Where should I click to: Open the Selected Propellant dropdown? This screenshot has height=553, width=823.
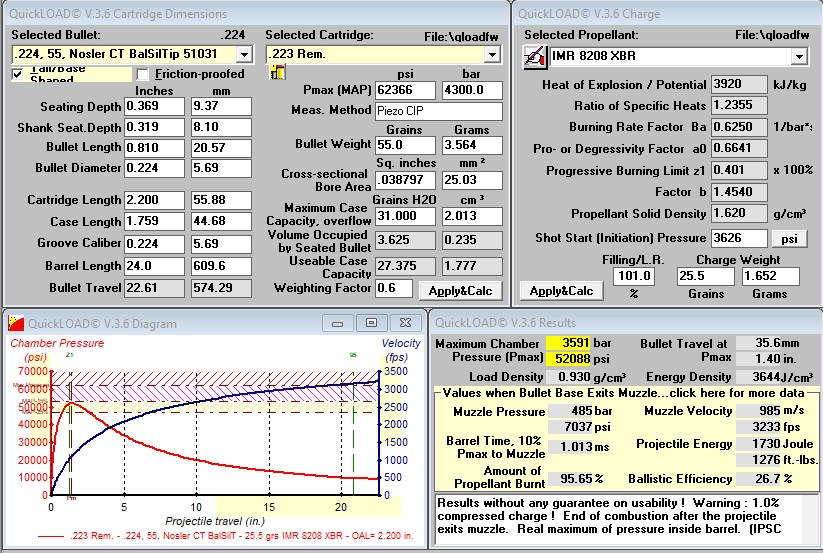[x=798, y=56]
